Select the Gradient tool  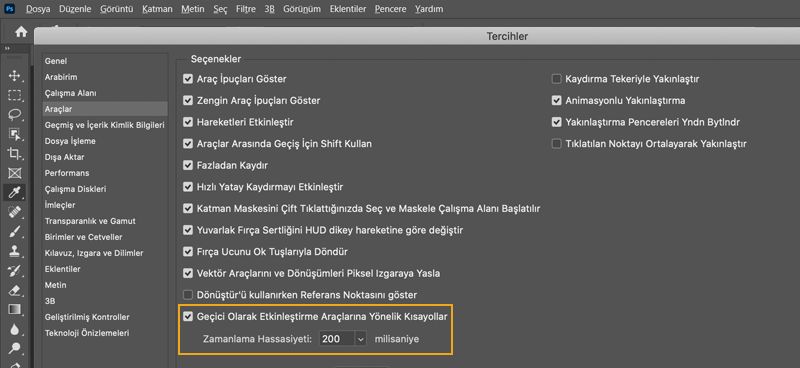(x=14, y=309)
